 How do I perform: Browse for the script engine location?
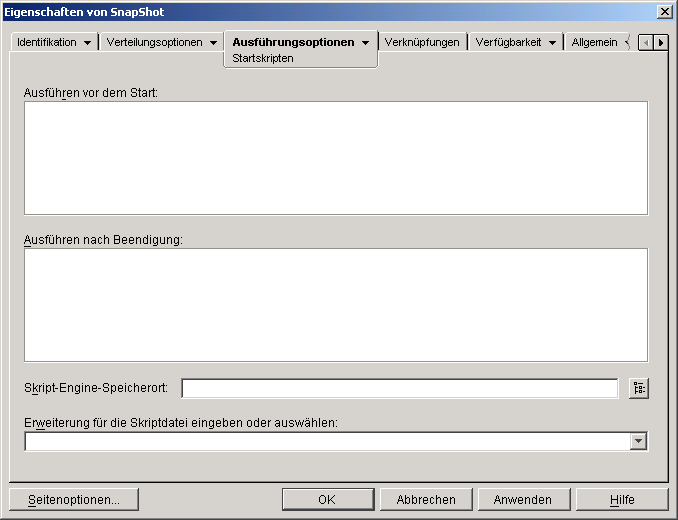click(639, 388)
